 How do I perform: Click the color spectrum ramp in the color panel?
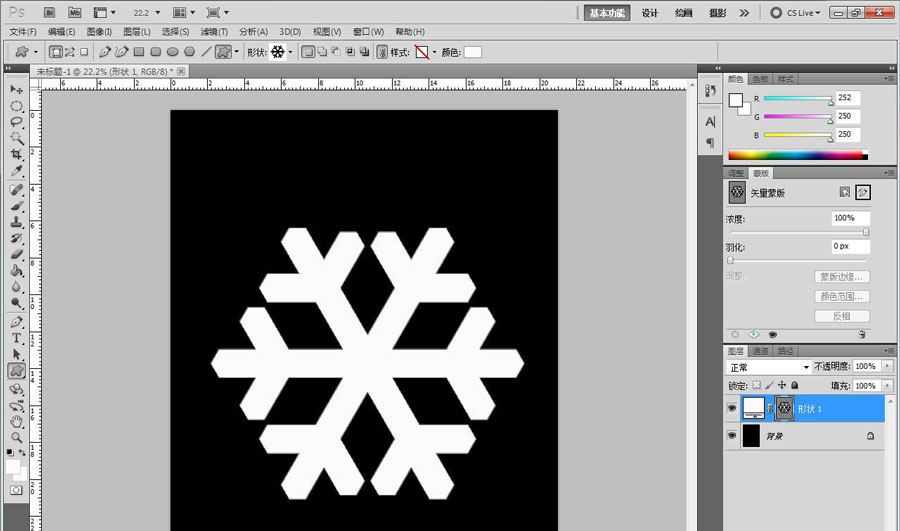point(796,155)
